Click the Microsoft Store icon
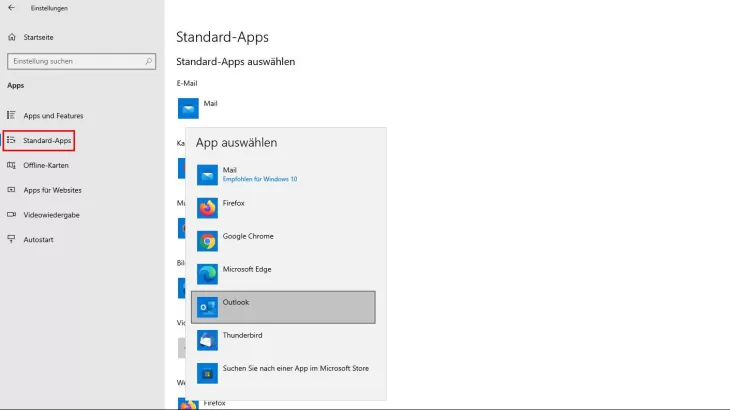The image size is (730, 410). pos(207,373)
